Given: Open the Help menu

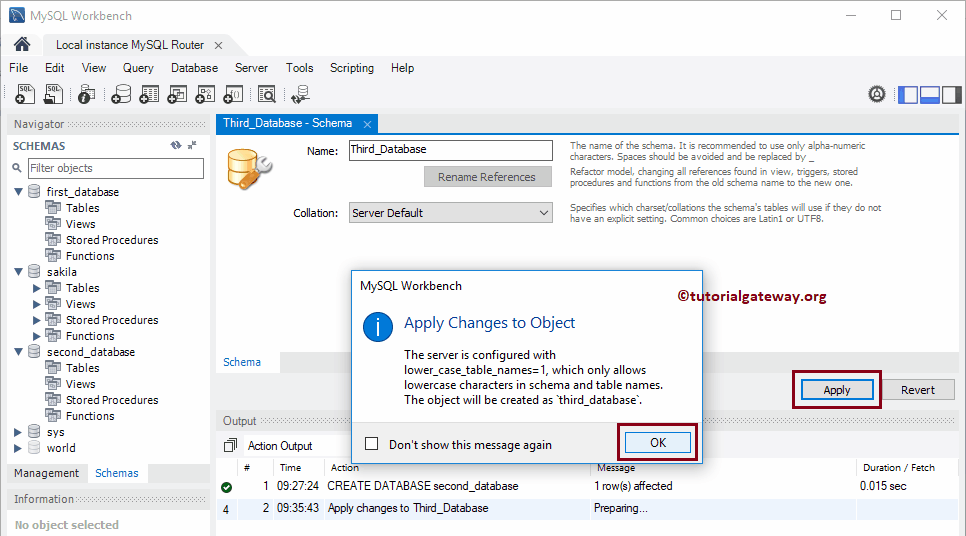Looking at the screenshot, I should [x=402, y=68].
